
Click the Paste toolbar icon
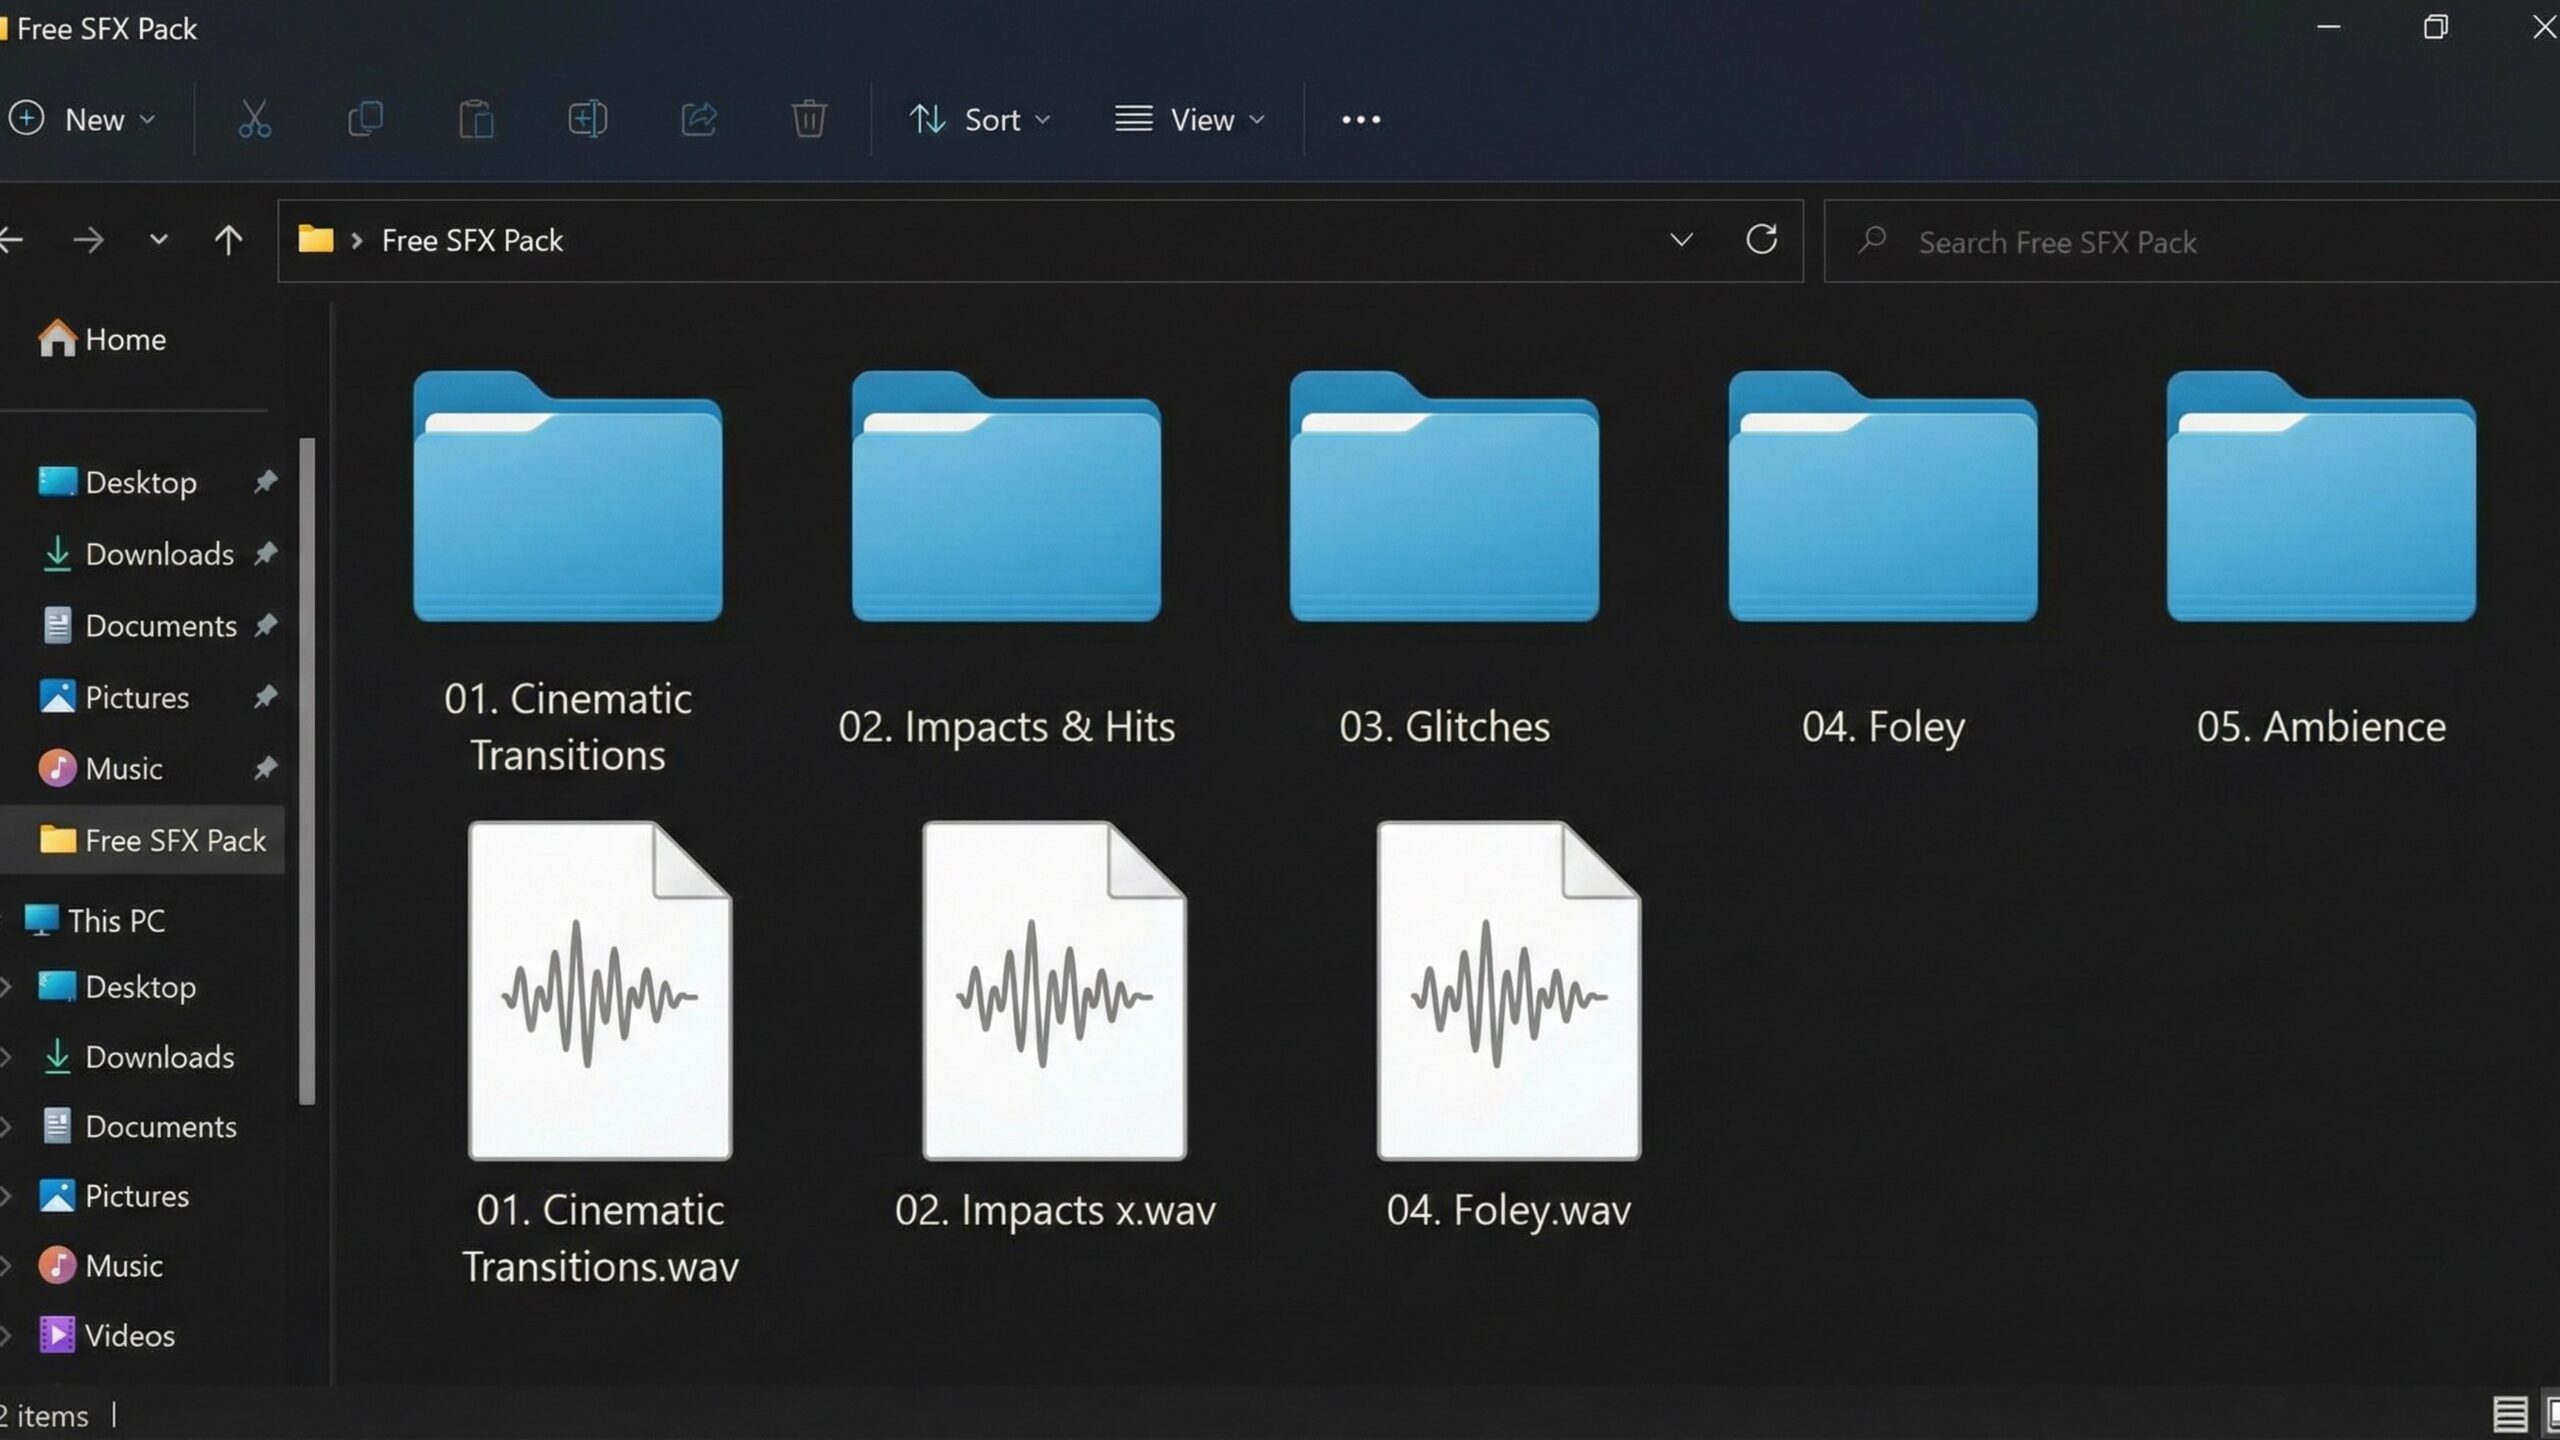(x=477, y=119)
